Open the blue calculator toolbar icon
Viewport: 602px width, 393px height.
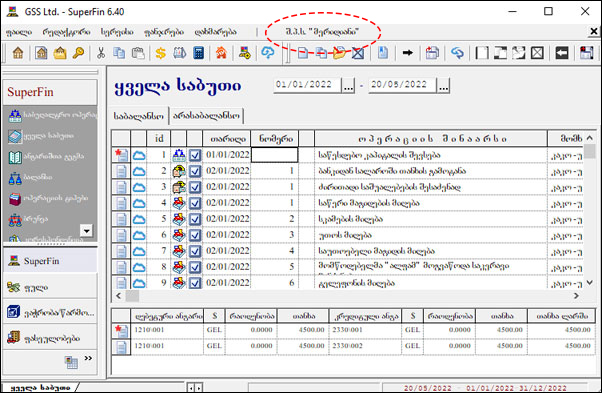point(198,53)
